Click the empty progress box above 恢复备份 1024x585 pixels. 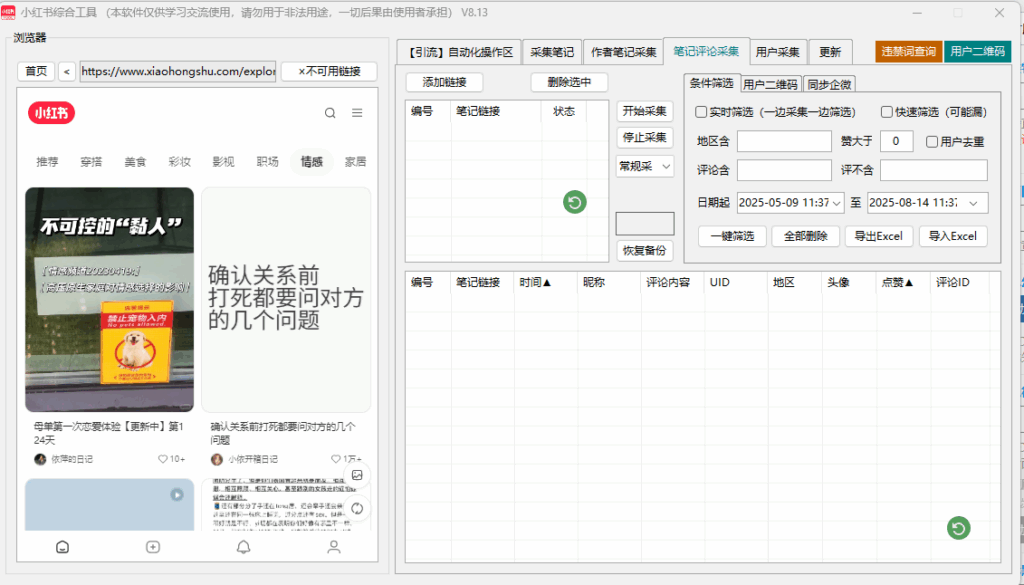click(645, 224)
